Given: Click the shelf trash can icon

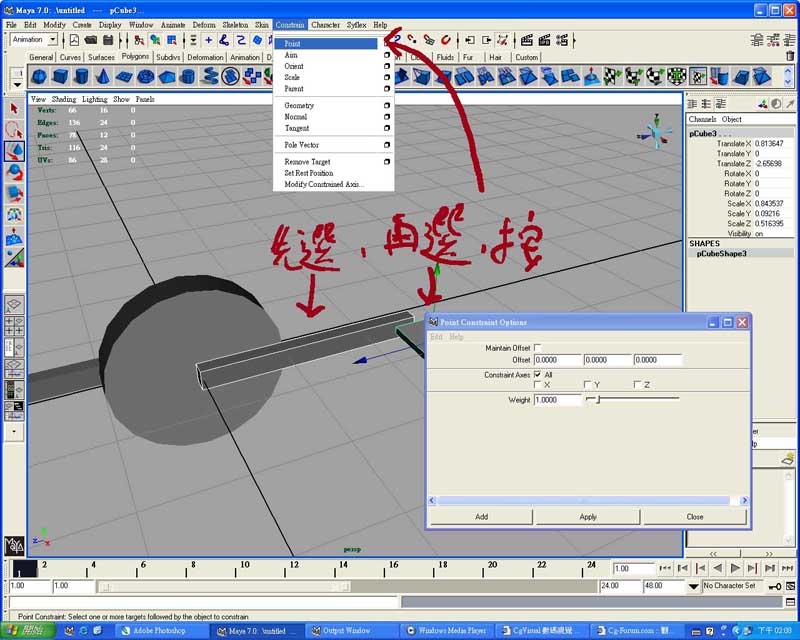Looking at the screenshot, I should pos(790,56).
